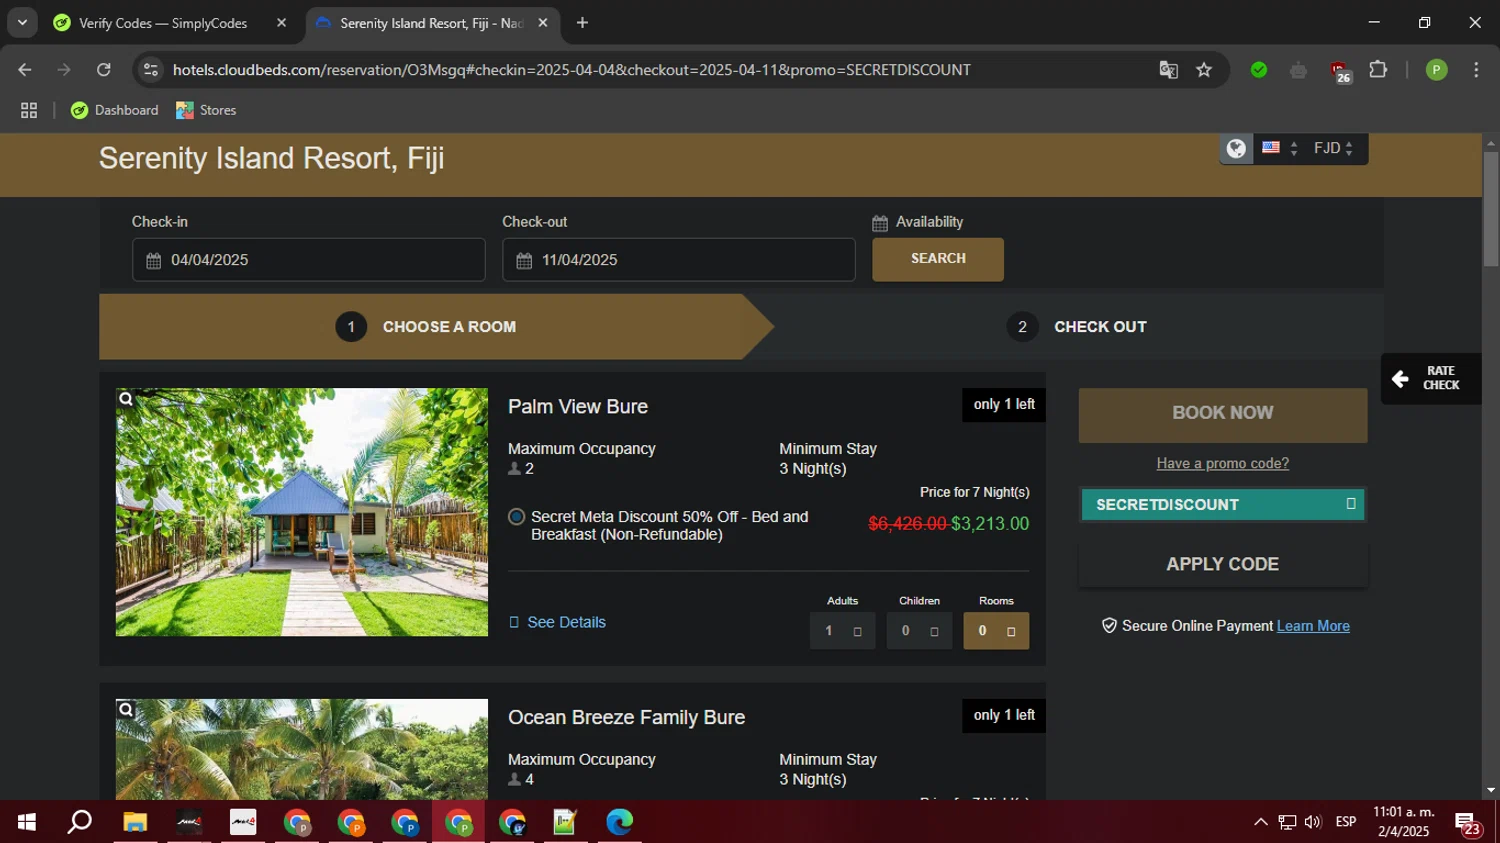Enlarge the Palm View Bure photo
Viewport: 1500px width, 843px height.
point(302,512)
